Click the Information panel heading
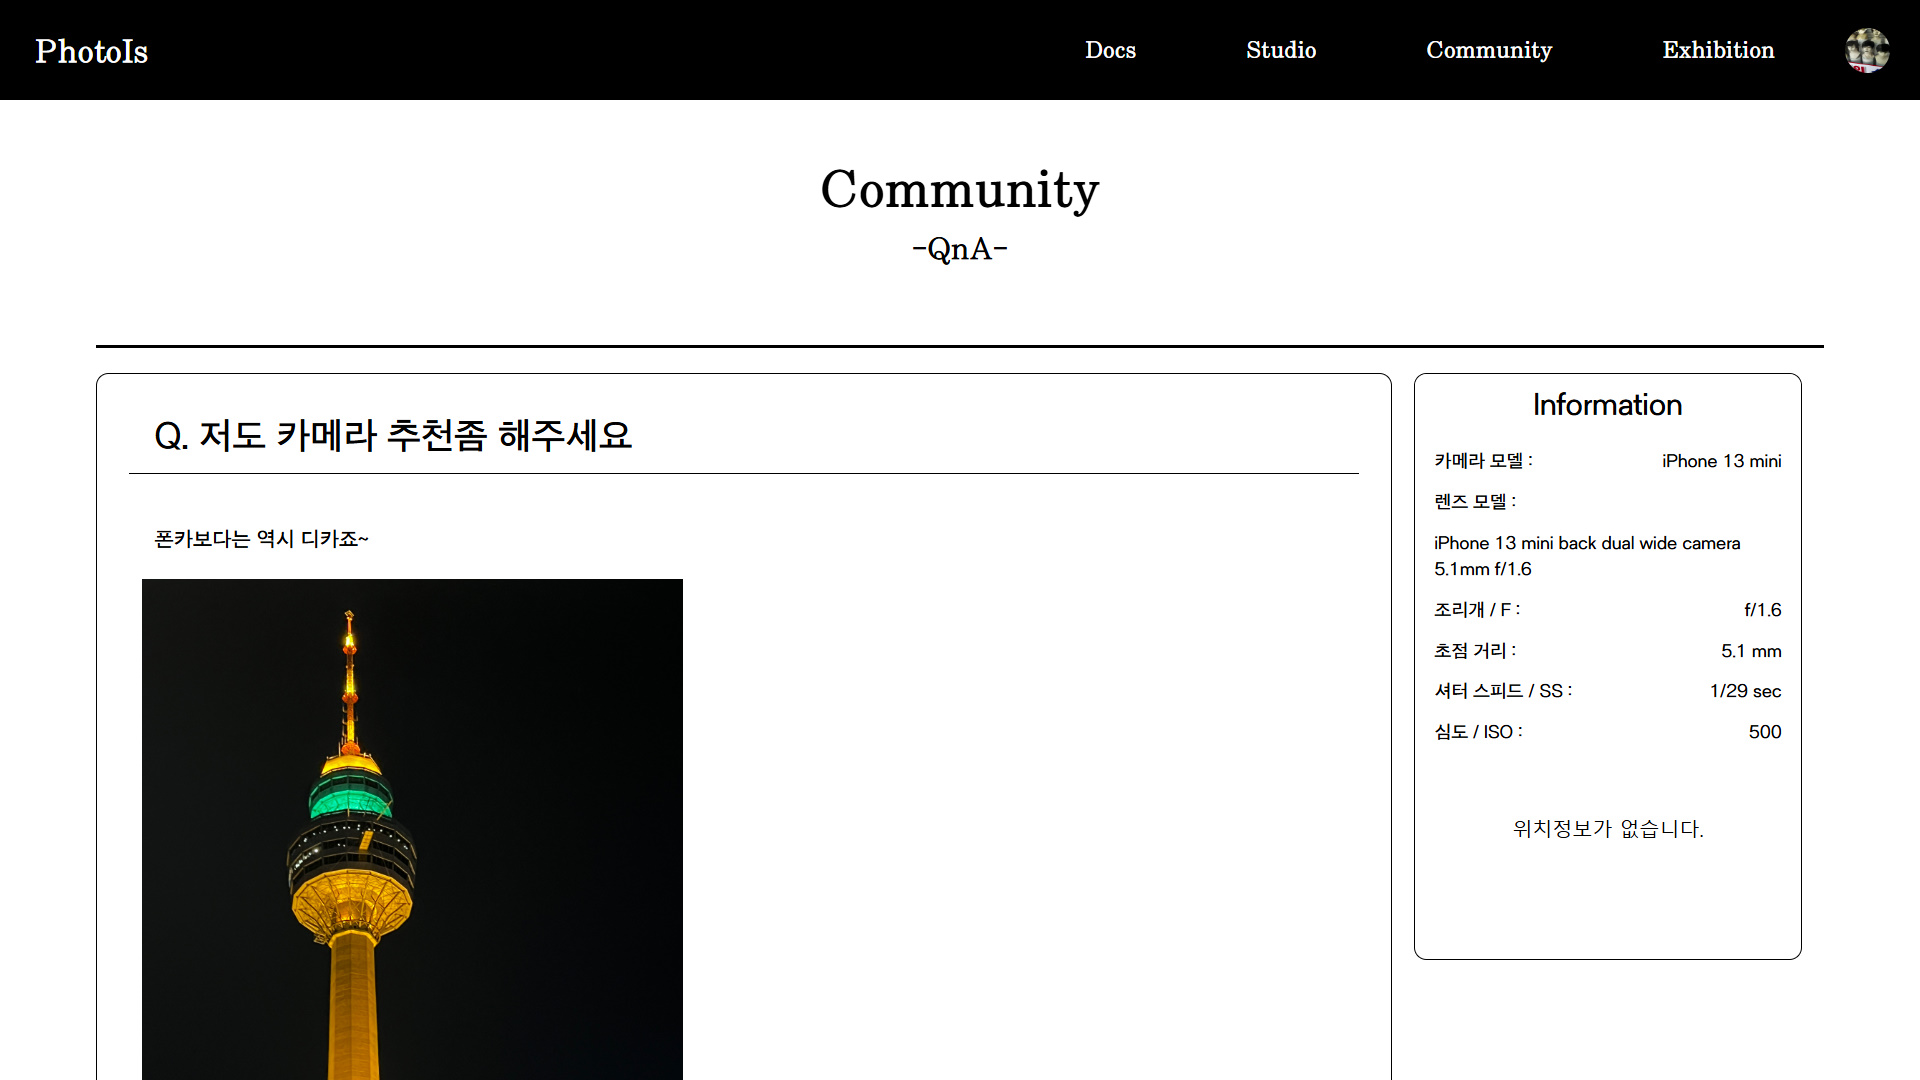Screen dimensions: 1920x1080 (x=1607, y=405)
